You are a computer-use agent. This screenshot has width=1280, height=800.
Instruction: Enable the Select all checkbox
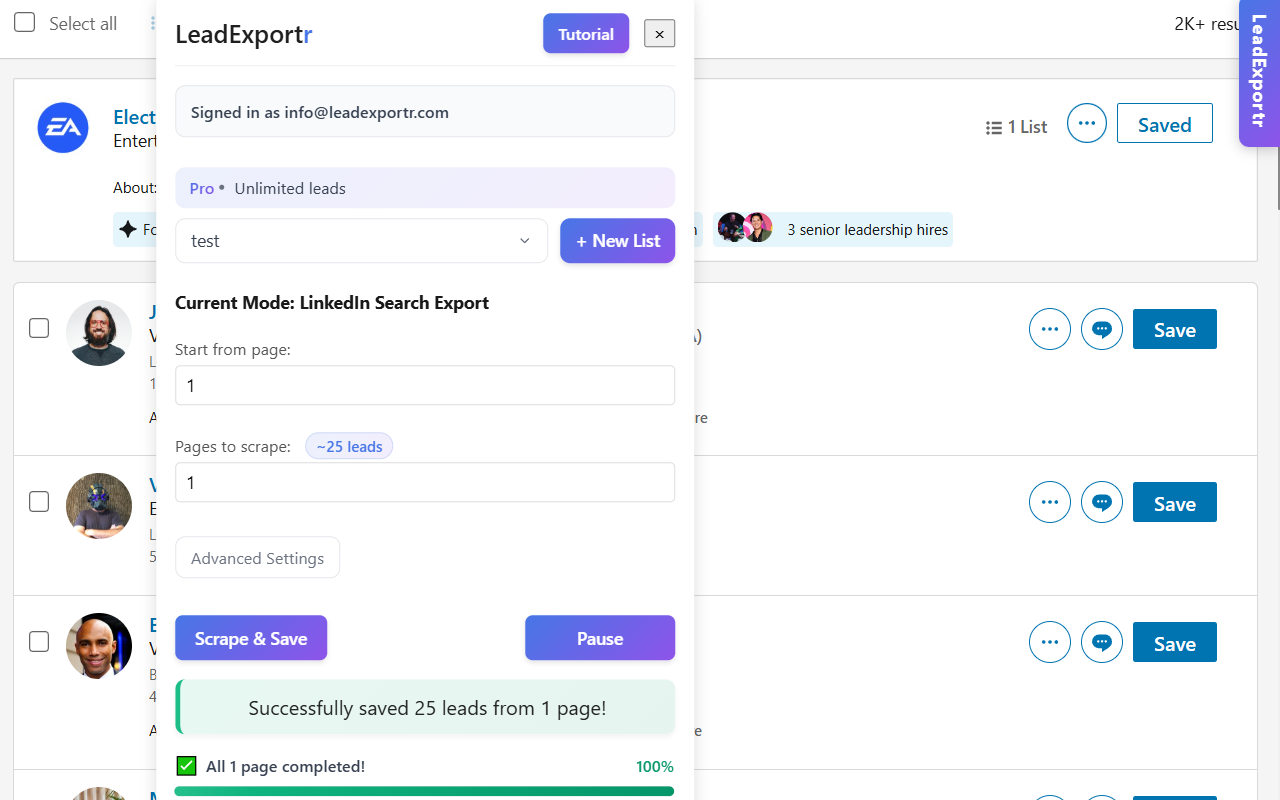tap(24, 22)
